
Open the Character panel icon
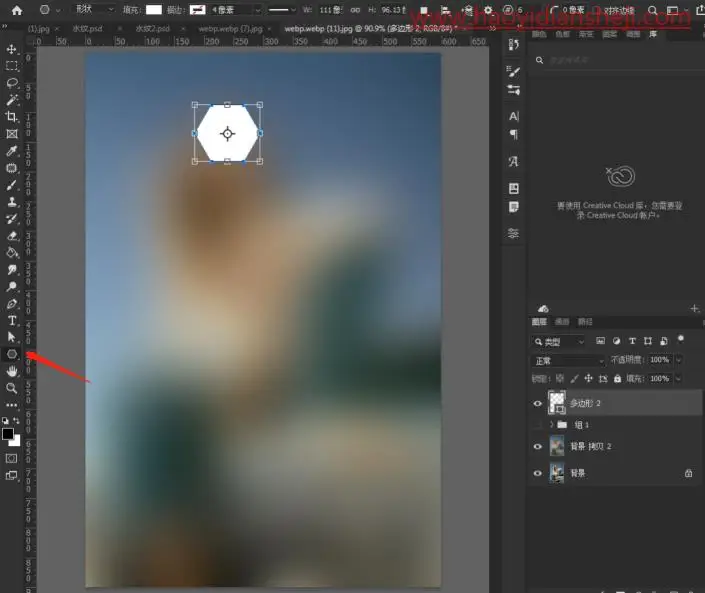[513, 116]
